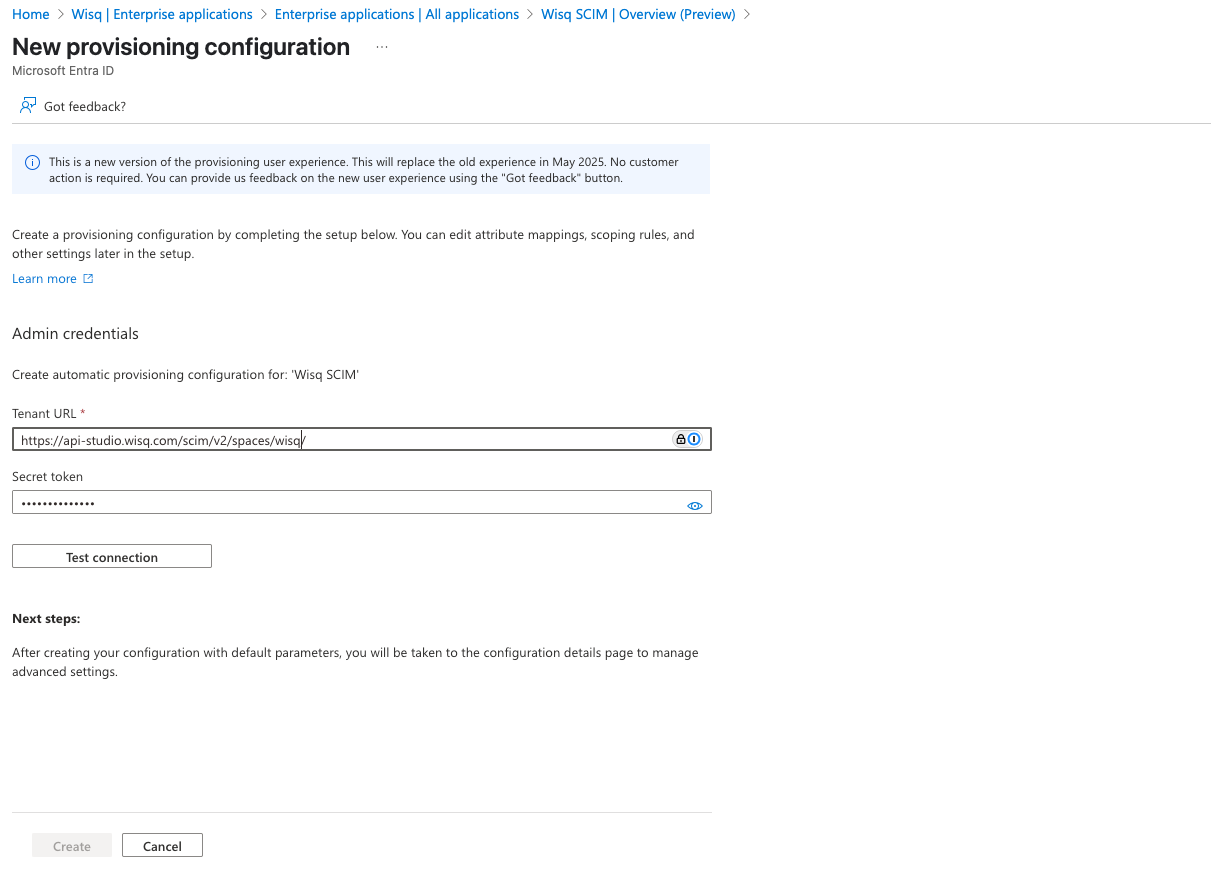
Task: Reveal the secret token with the eye icon
Action: coord(695,506)
